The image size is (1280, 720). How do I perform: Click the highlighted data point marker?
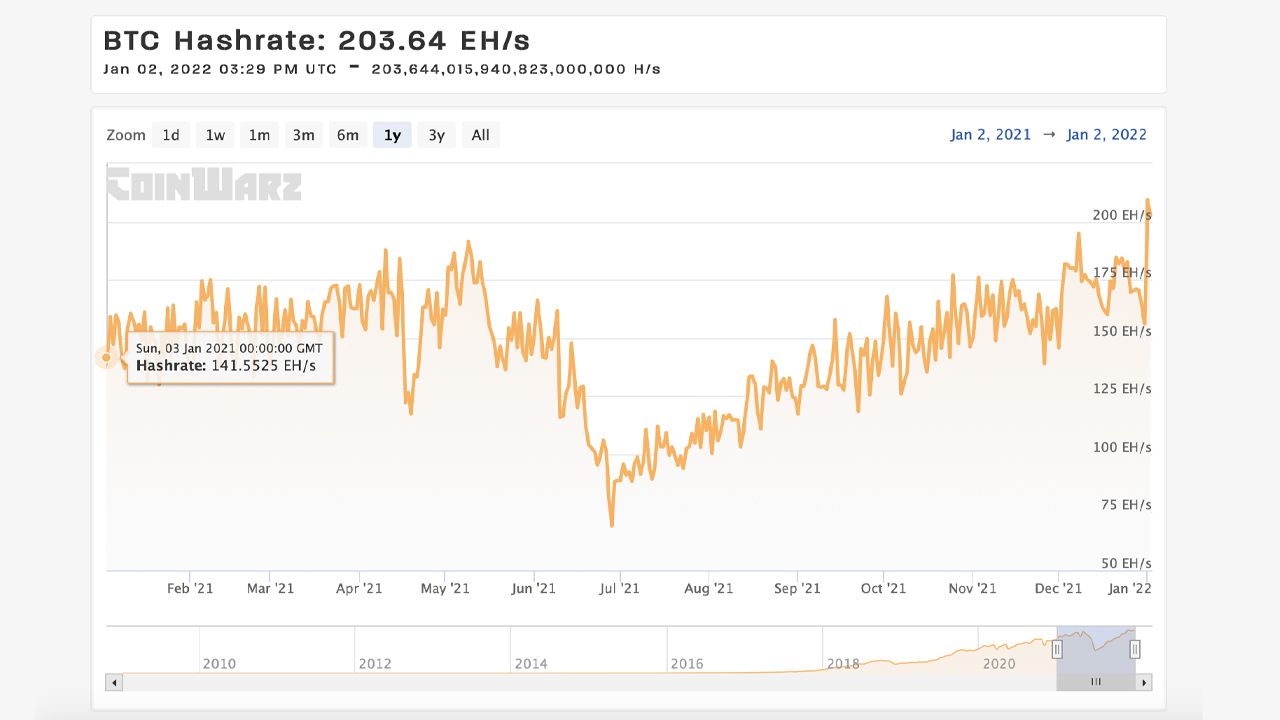[107, 358]
